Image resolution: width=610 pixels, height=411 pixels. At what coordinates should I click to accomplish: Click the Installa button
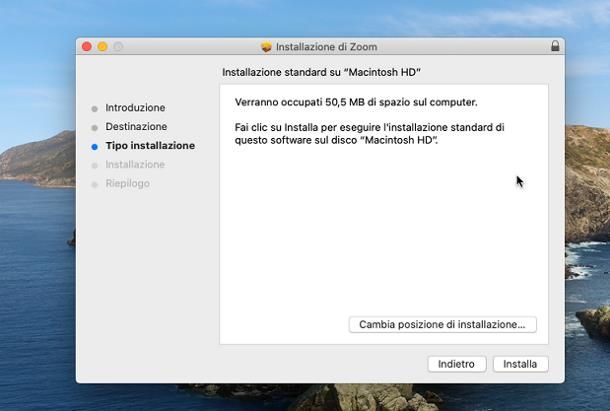pyautogui.click(x=521, y=364)
